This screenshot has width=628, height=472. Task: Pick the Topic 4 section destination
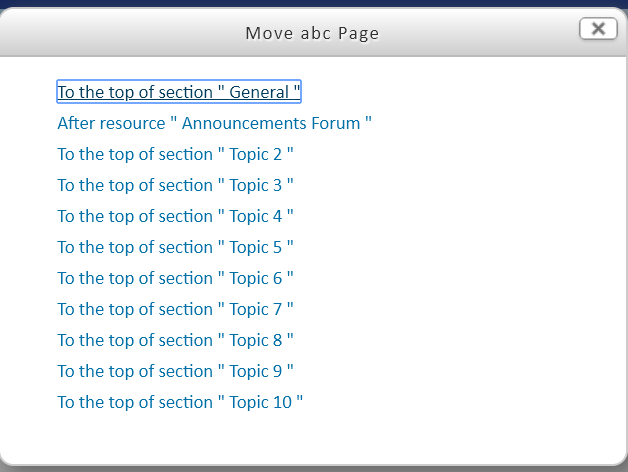[175, 216]
